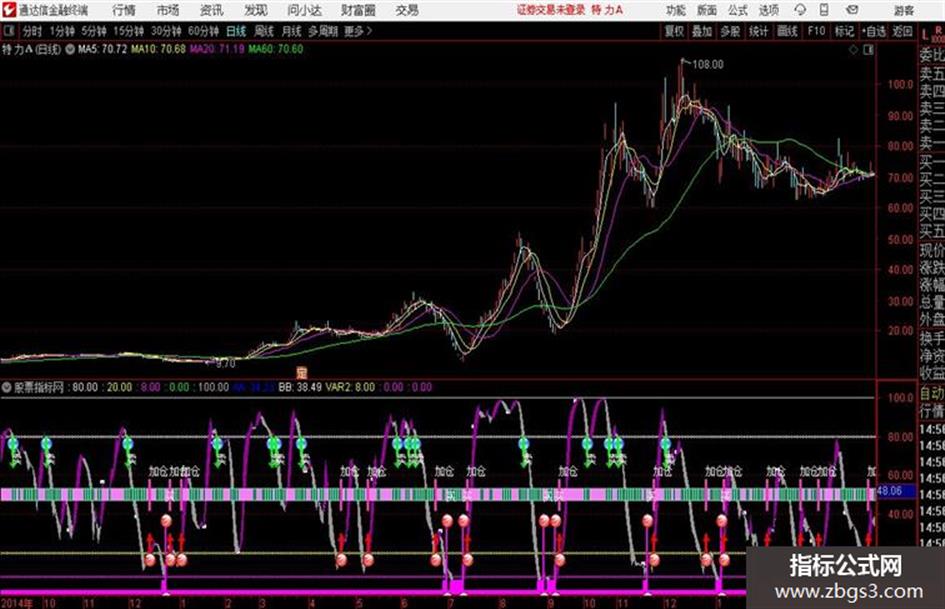Click the 复权 toolbar button

pyautogui.click(x=674, y=31)
